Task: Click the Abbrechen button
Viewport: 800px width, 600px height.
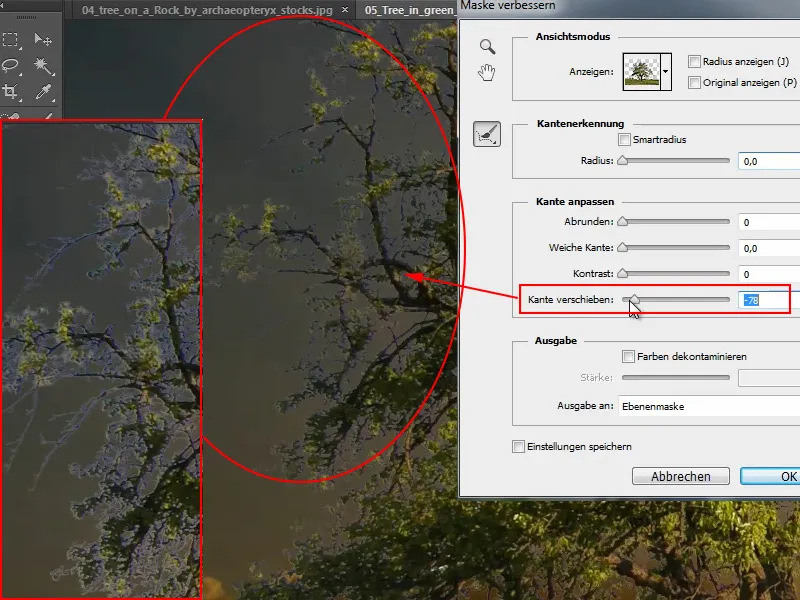Action: (x=681, y=476)
